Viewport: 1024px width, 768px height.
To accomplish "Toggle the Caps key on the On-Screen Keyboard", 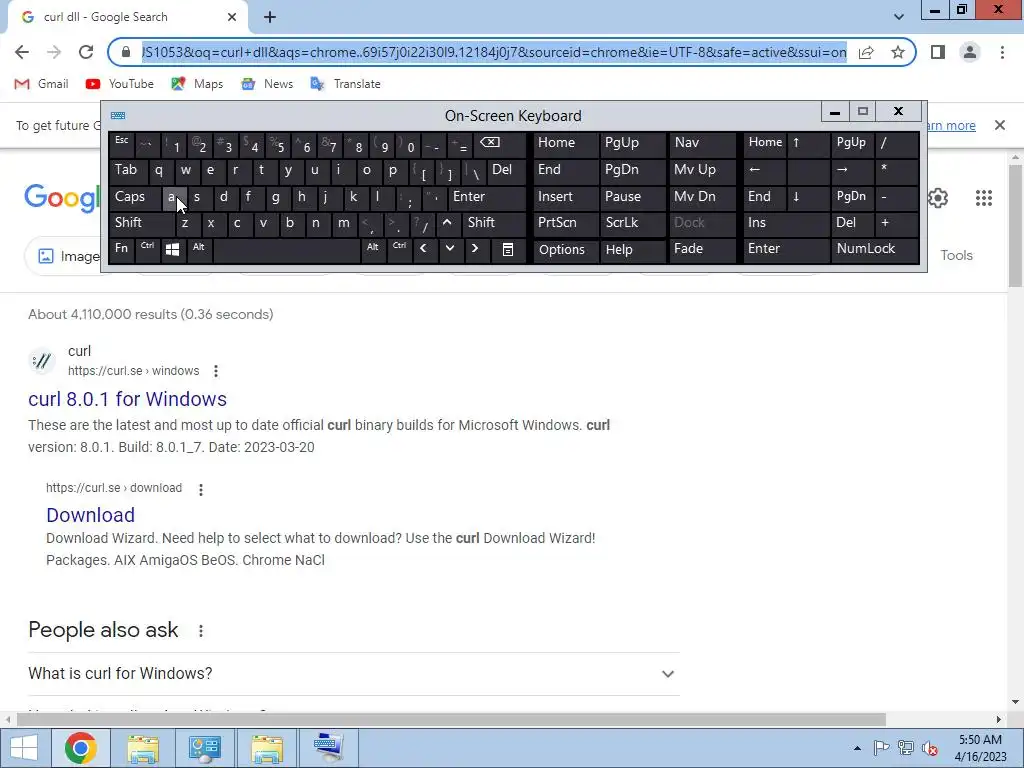I will 135,197.
